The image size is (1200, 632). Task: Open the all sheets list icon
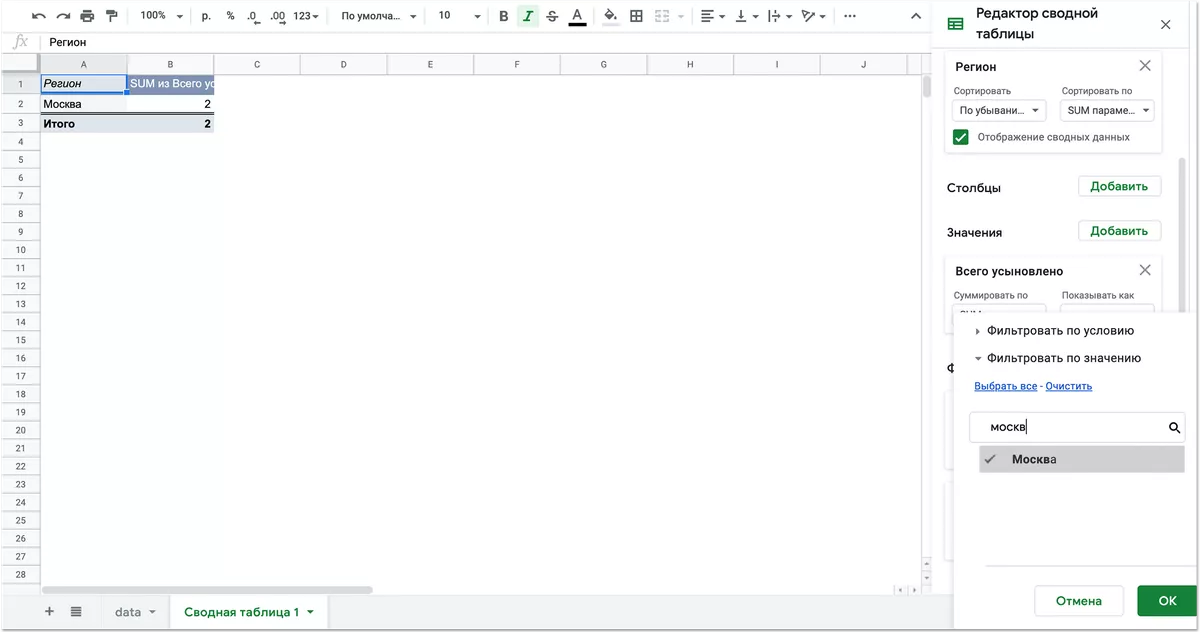tap(76, 612)
